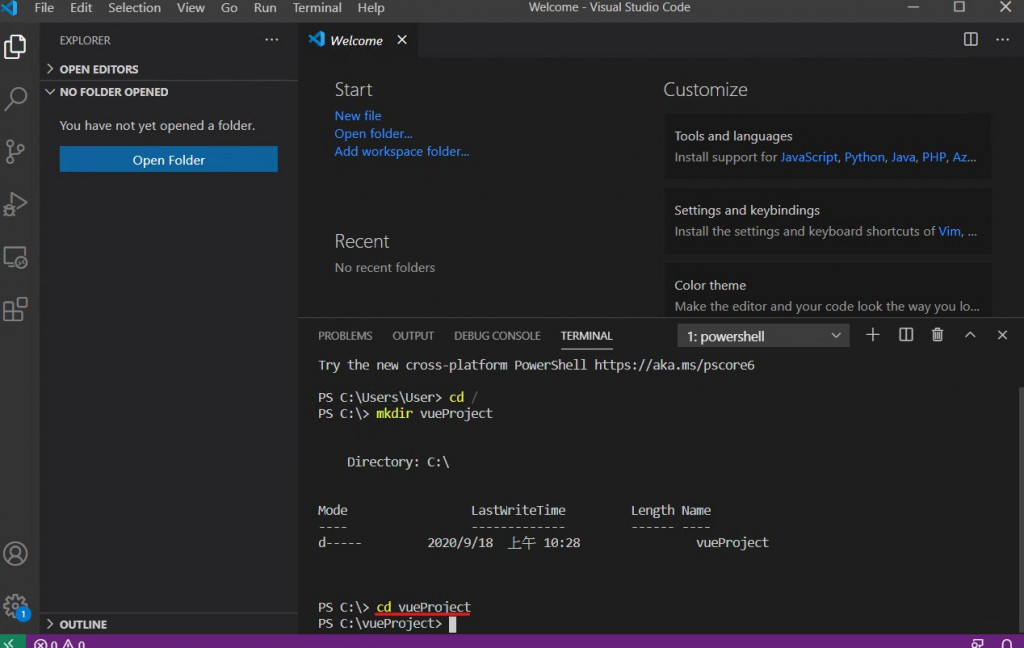
Task: Open the Search view in activity bar
Action: [15, 99]
